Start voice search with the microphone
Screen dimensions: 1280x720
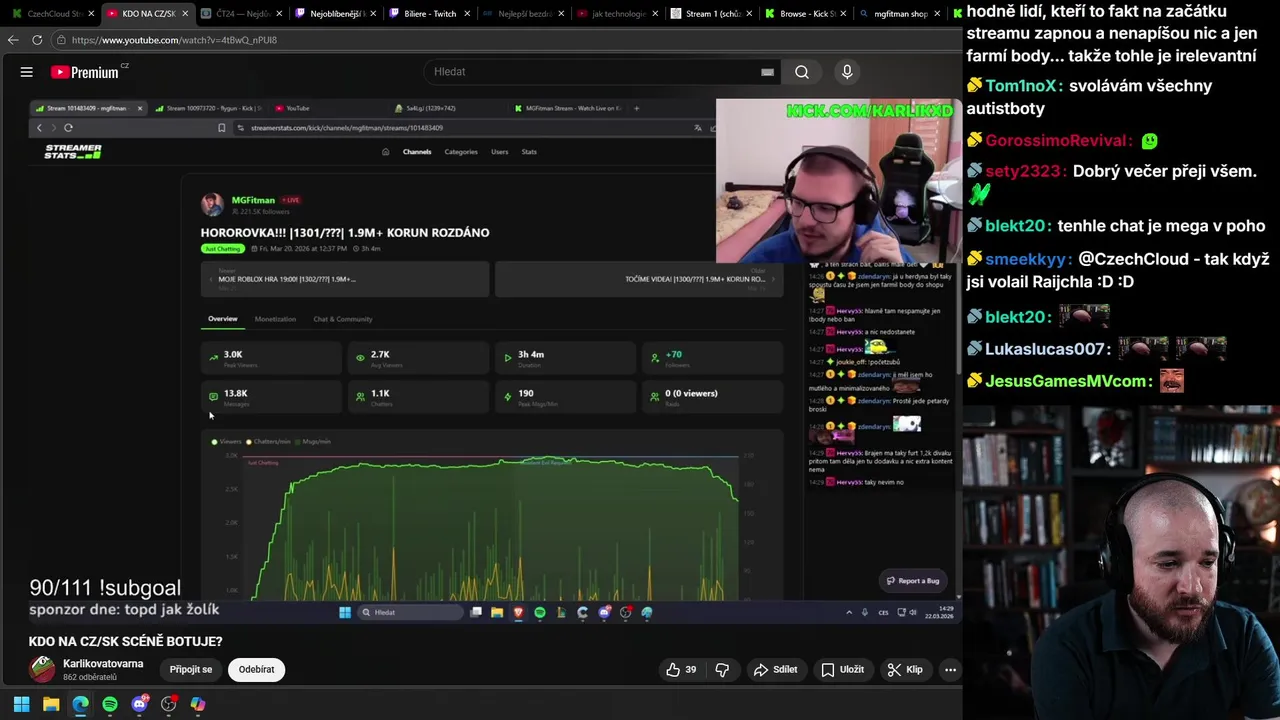pyautogui.click(x=847, y=72)
